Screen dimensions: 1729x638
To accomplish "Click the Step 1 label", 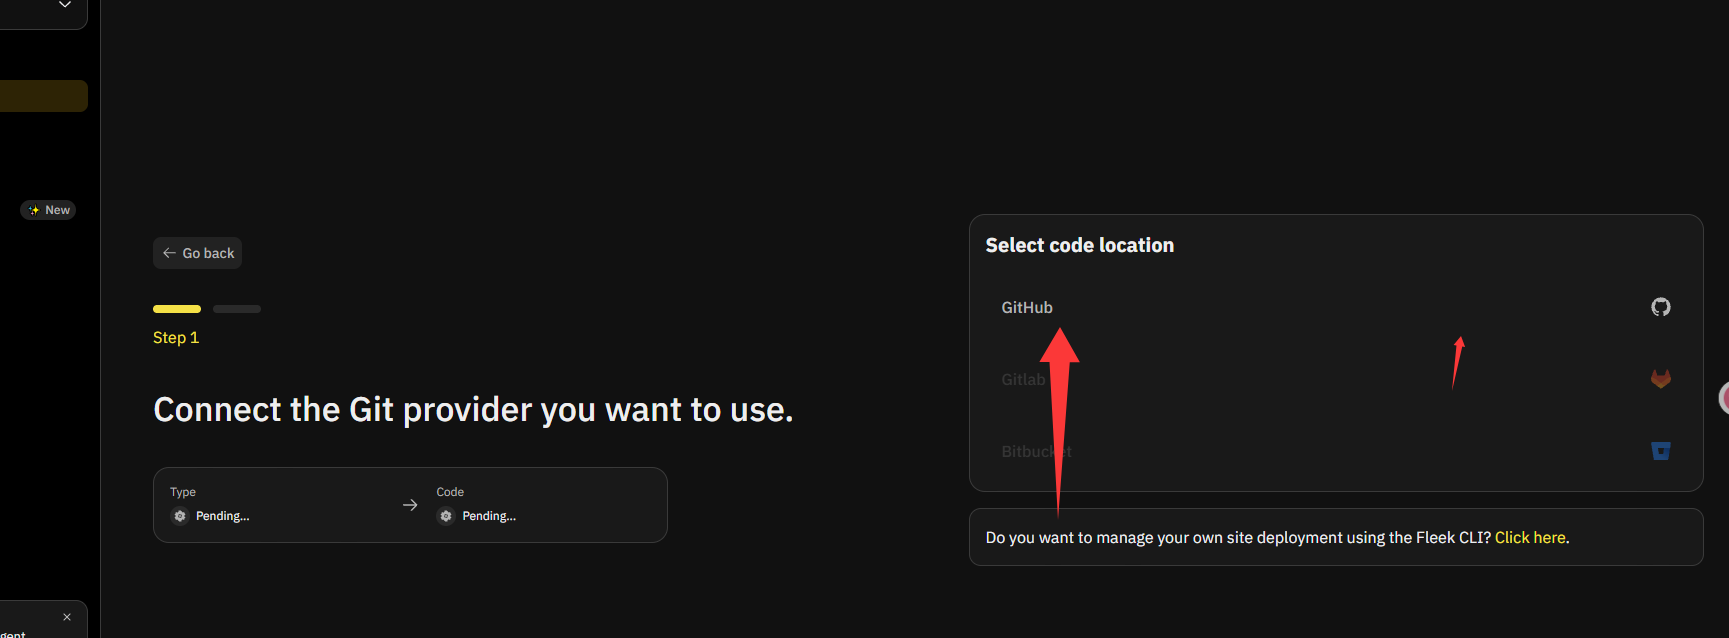I will click(176, 338).
